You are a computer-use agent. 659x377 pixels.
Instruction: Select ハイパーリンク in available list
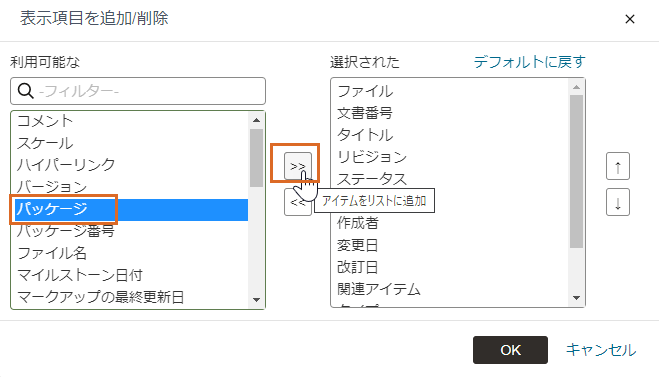pos(131,165)
